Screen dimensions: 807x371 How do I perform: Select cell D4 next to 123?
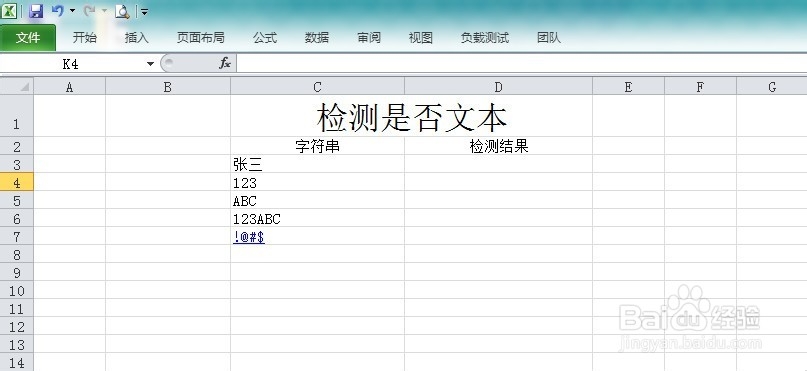498,182
